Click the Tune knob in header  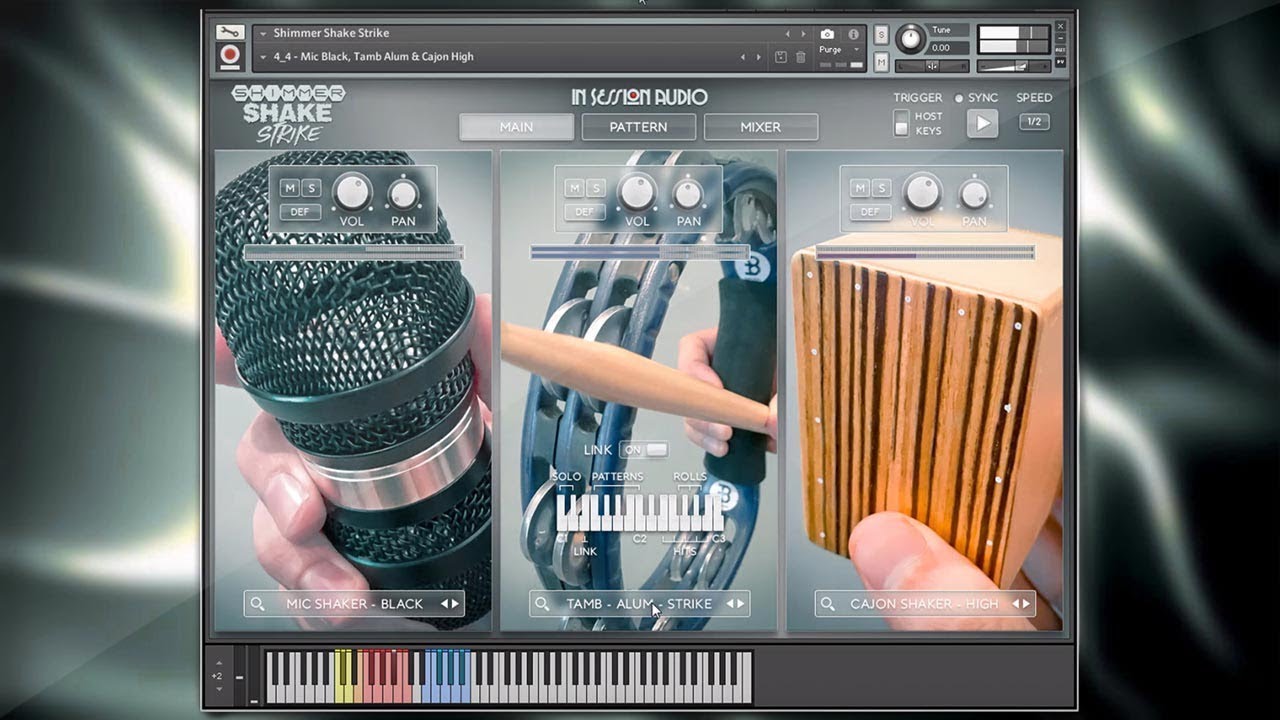click(x=910, y=39)
